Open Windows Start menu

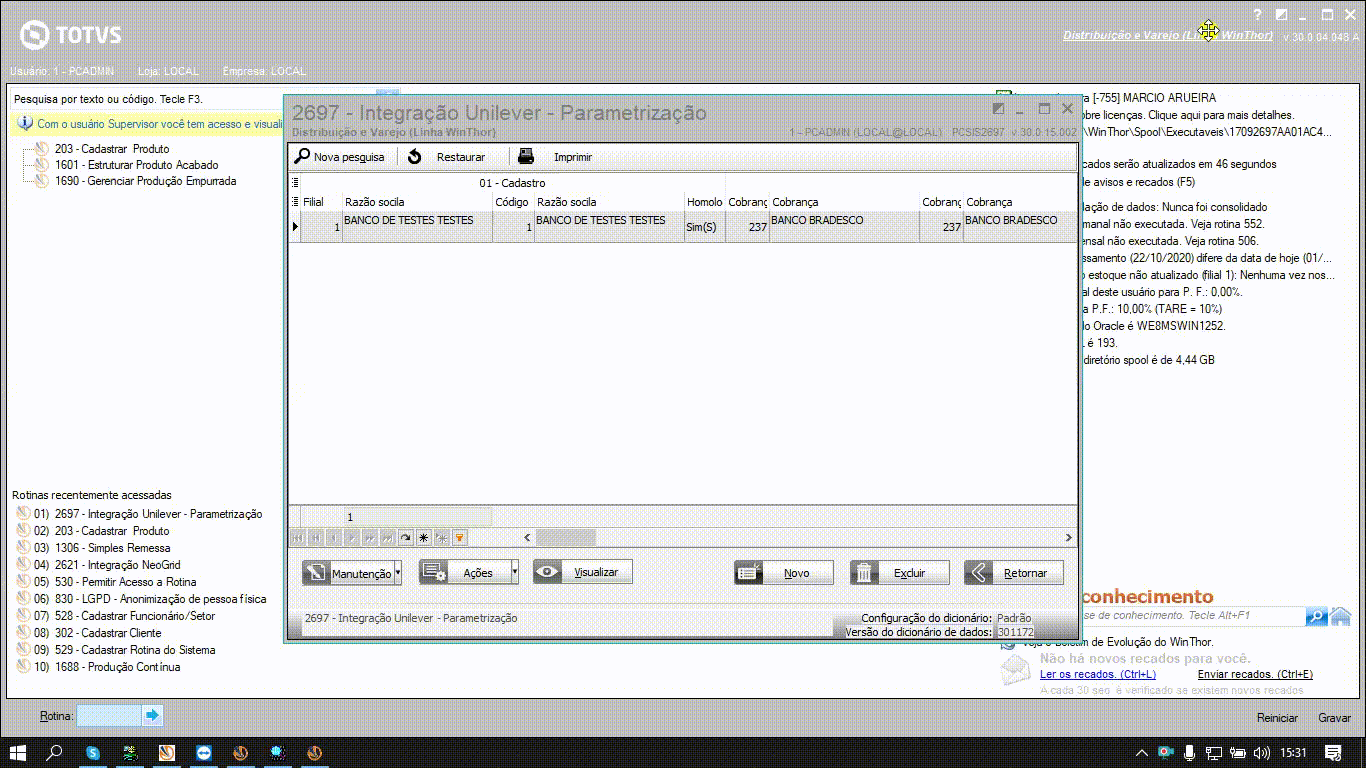18,752
